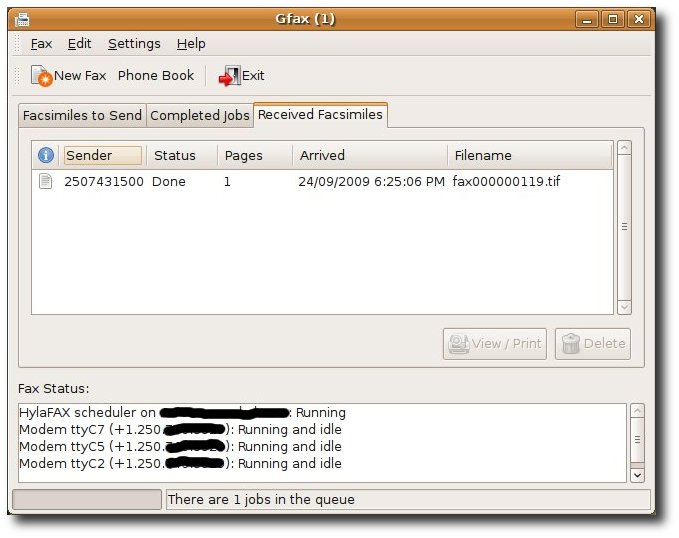Select the Received Facsimiles tab
This screenshot has height=538, width=679.
[320, 115]
